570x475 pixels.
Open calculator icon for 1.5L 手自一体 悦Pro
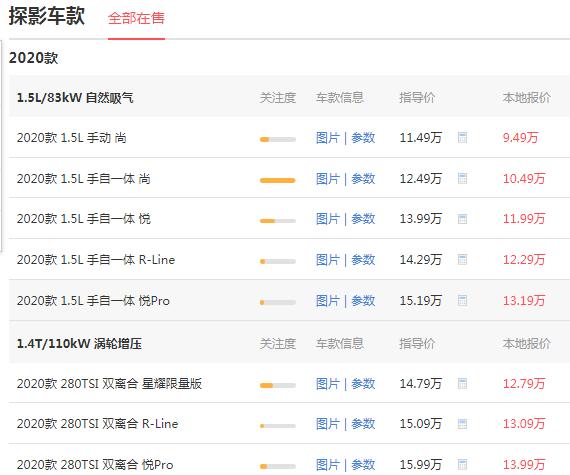(x=462, y=301)
